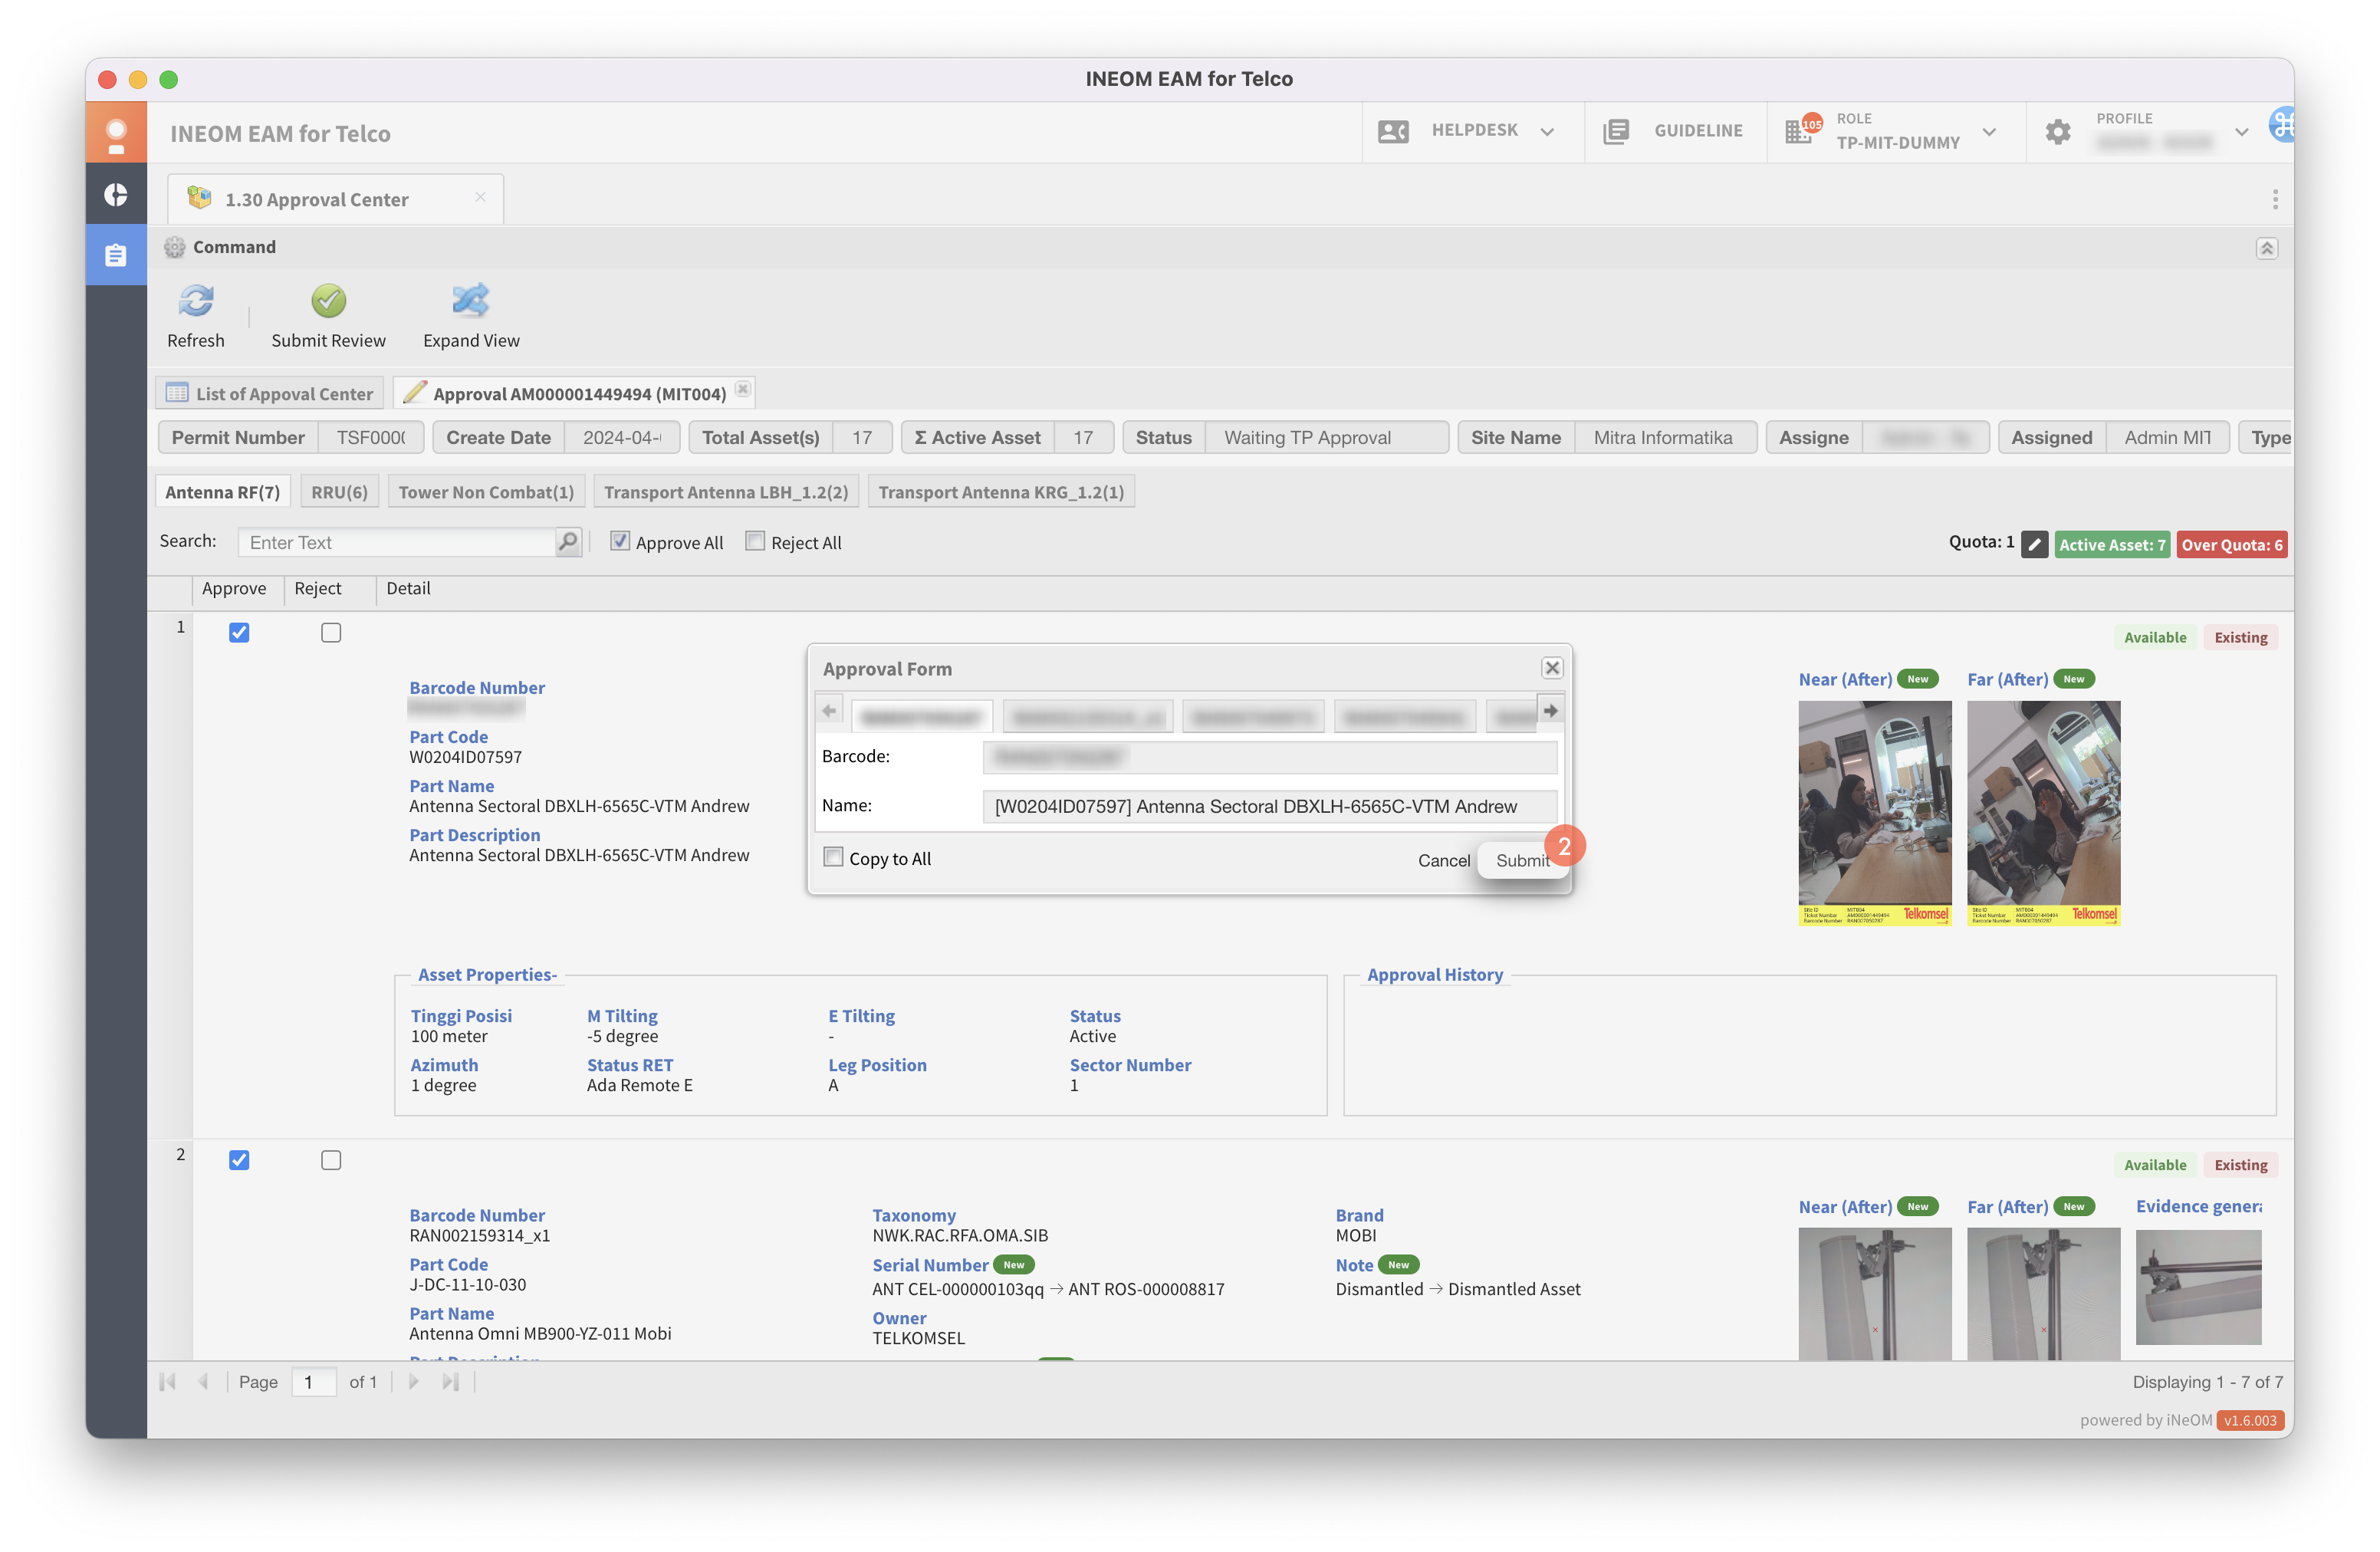Switch to the RRU(6) tab

339,492
